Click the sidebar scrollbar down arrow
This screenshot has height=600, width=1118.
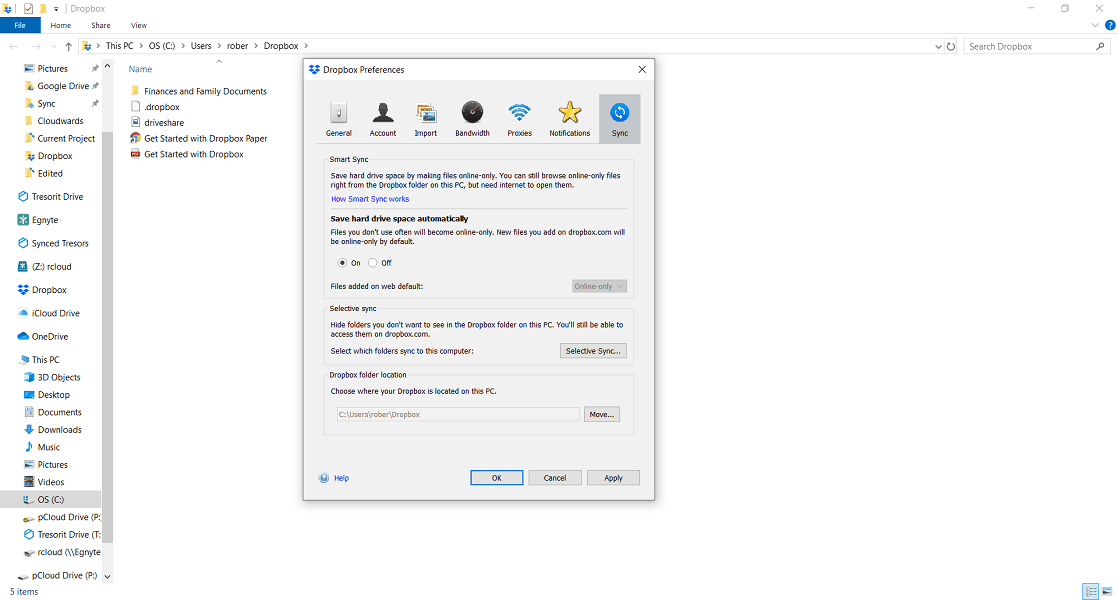[108, 576]
